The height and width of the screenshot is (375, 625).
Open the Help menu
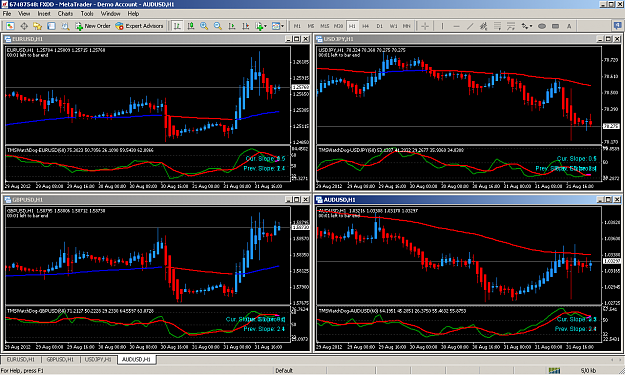[134, 14]
